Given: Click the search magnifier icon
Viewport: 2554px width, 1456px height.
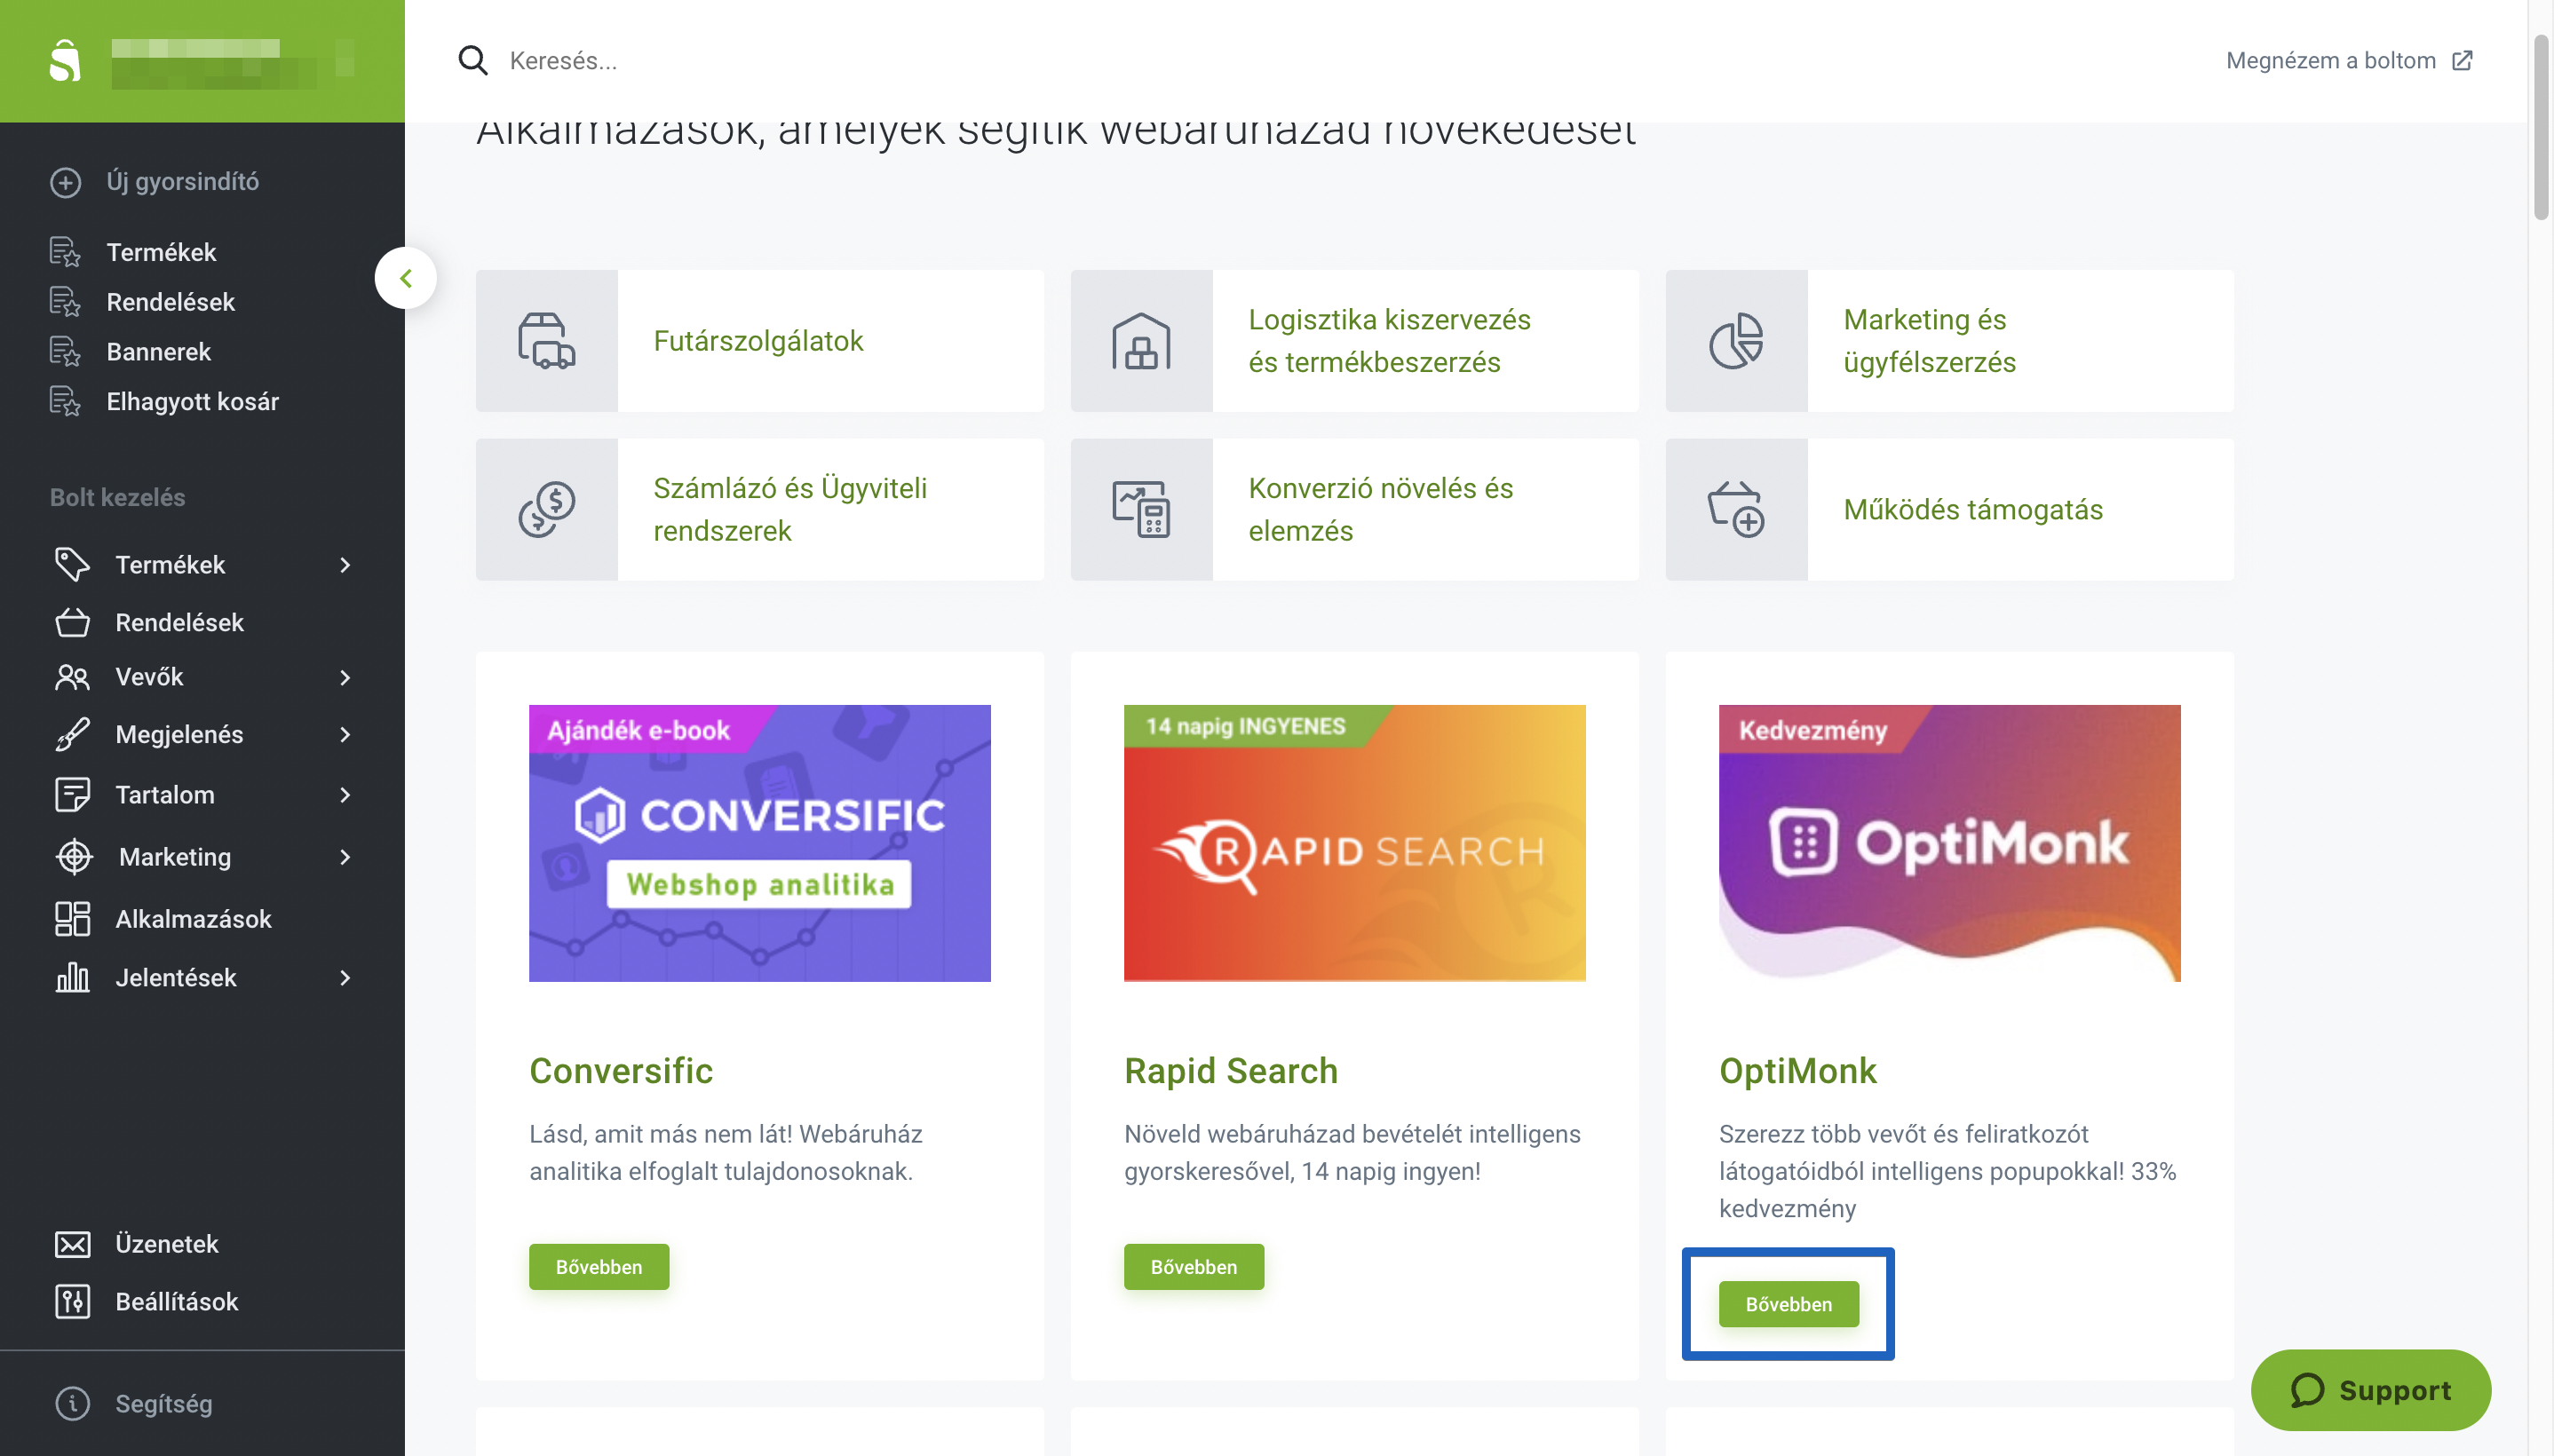Looking at the screenshot, I should tap(473, 60).
